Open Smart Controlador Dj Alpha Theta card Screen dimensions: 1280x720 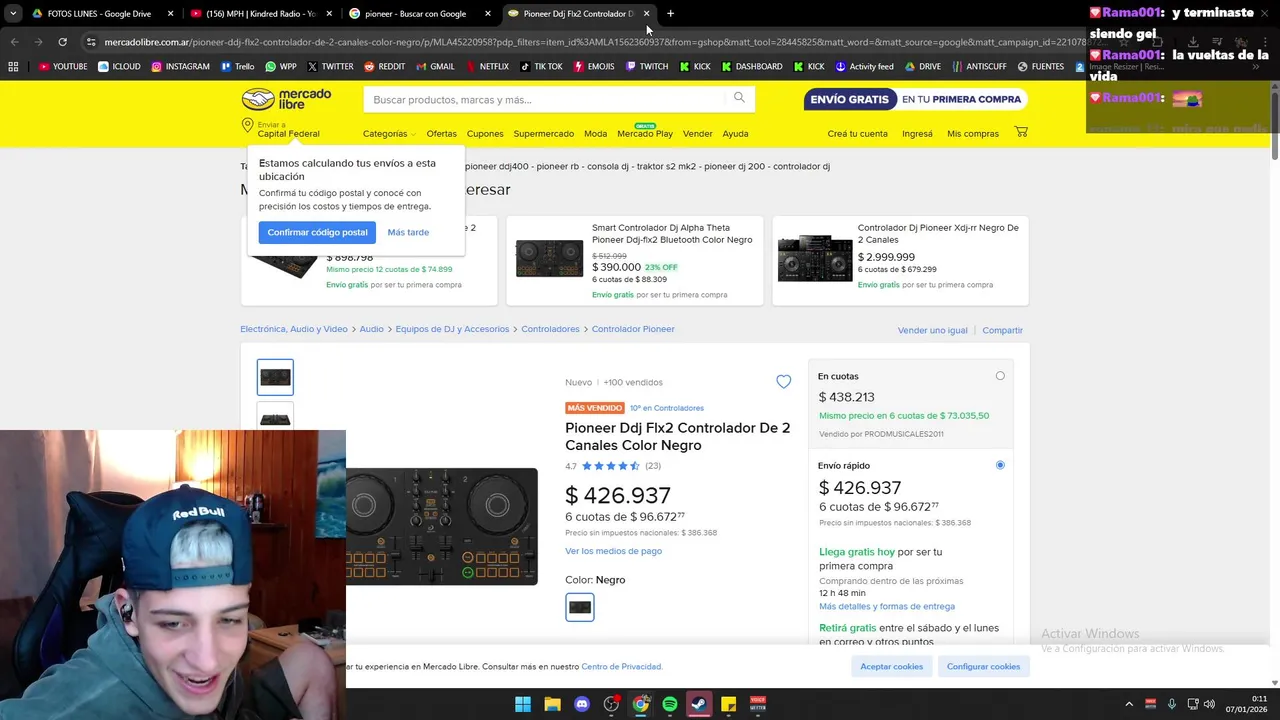coord(635,260)
